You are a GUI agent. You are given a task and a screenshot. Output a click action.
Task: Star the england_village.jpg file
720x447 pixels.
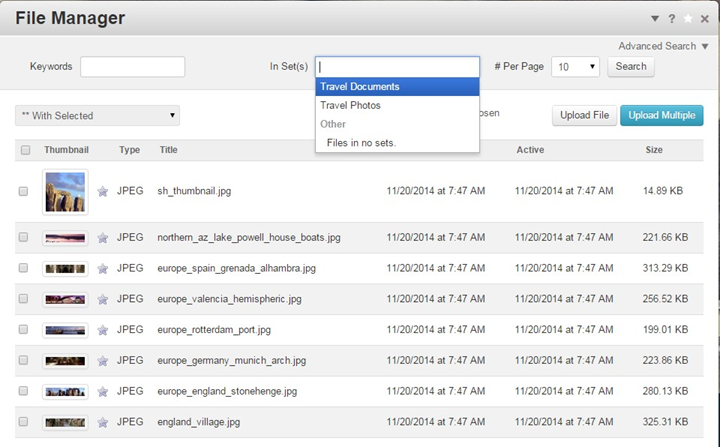[x=102, y=422]
